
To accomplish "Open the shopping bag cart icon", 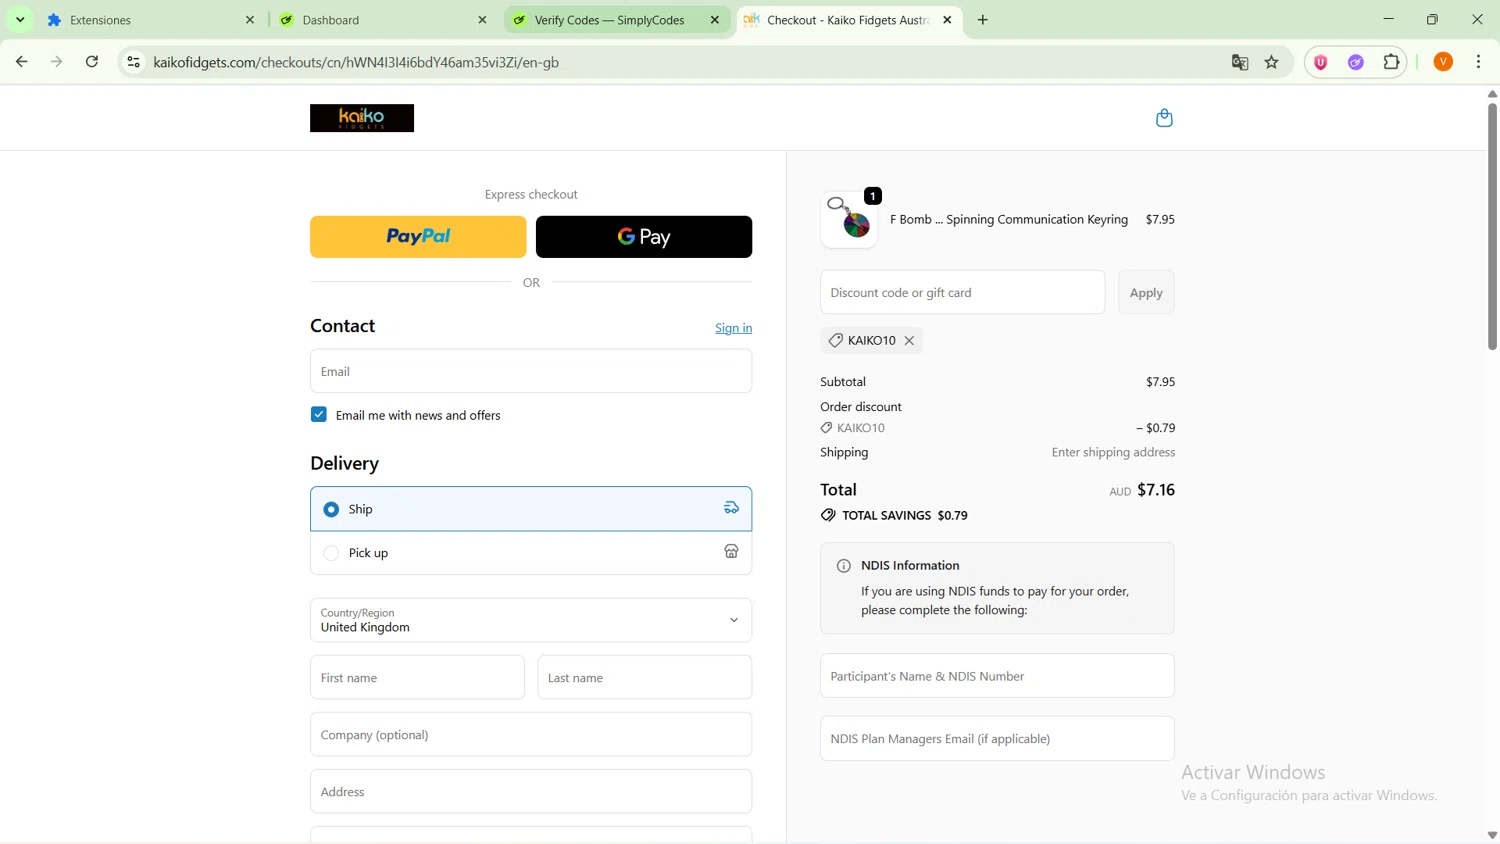I will pos(1164,118).
